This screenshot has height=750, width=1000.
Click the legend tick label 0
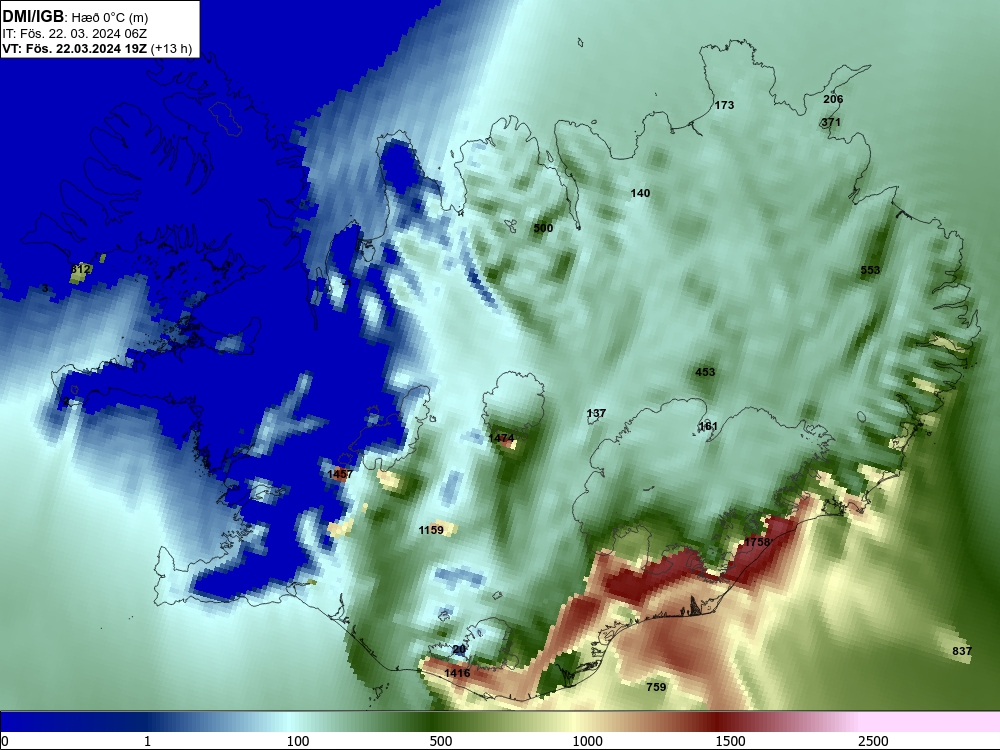(x=5, y=741)
